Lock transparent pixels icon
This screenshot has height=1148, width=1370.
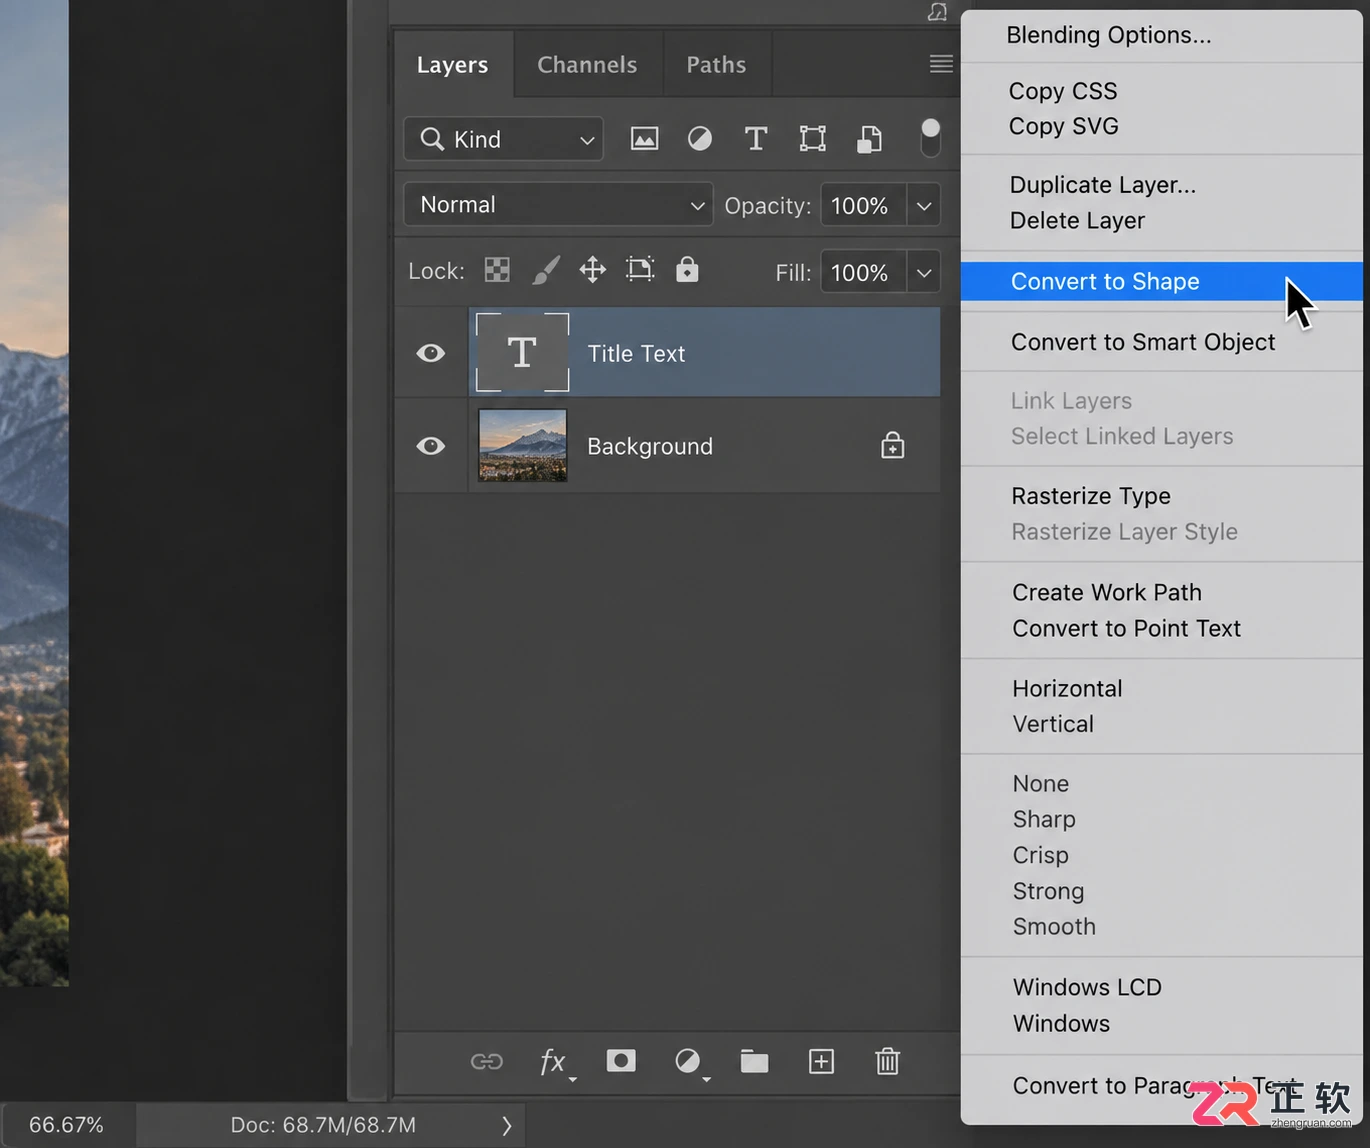[497, 270]
